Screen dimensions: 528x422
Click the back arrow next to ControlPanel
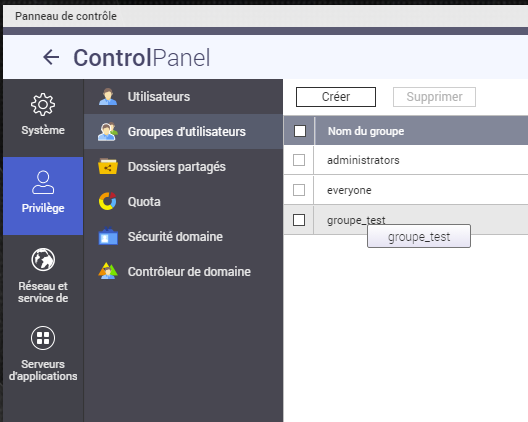(x=51, y=57)
